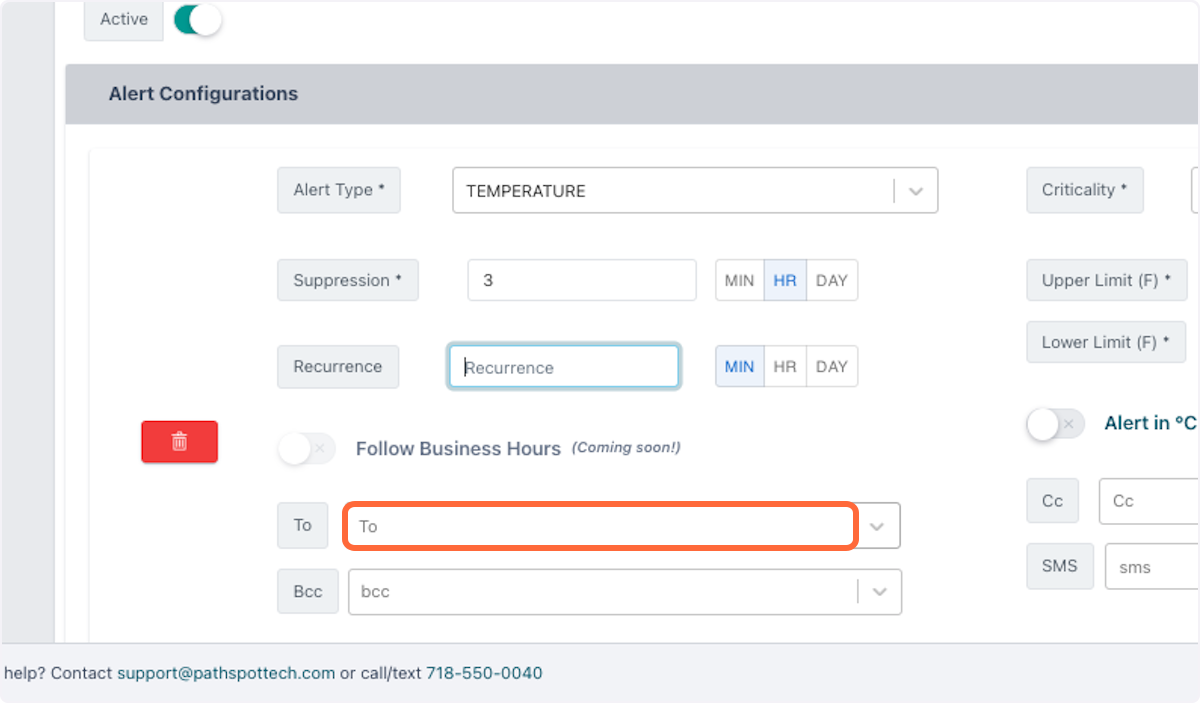1200x703 pixels.
Task: Select MIN unit for Suppression
Action: pyautogui.click(x=739, y=281)
